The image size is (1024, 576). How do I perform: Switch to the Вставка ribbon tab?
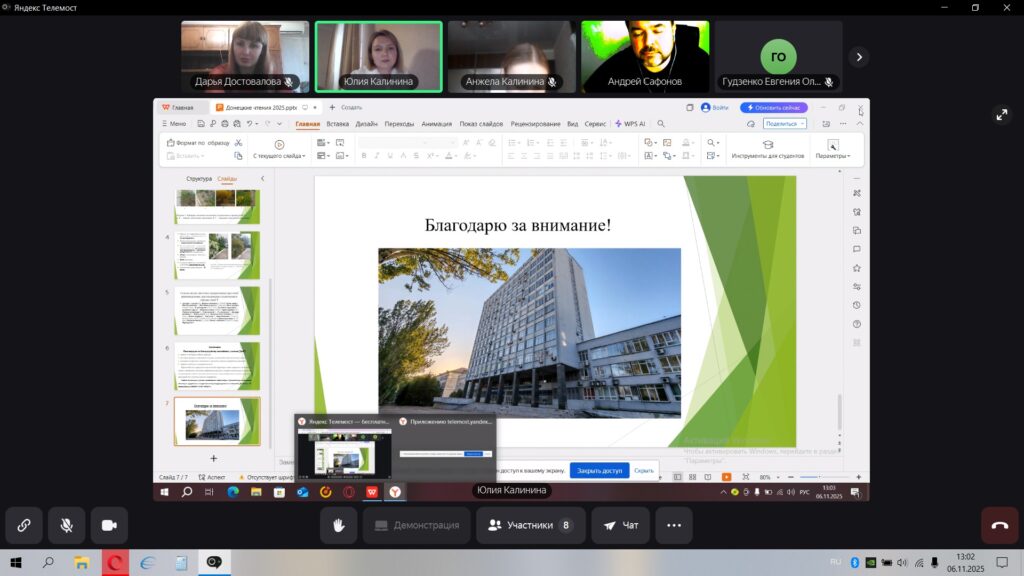pyautogui.click(x=338, y=124)
